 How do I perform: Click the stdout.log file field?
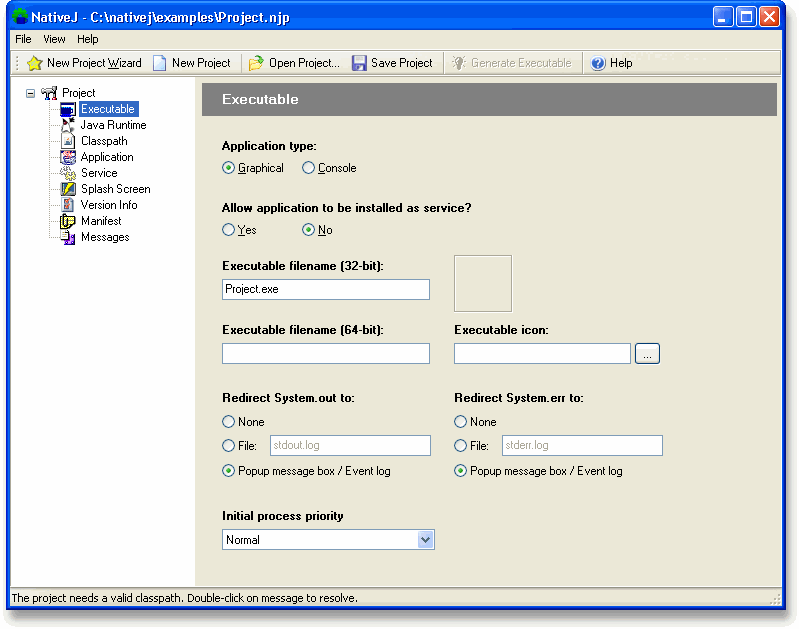coord(350,445)
